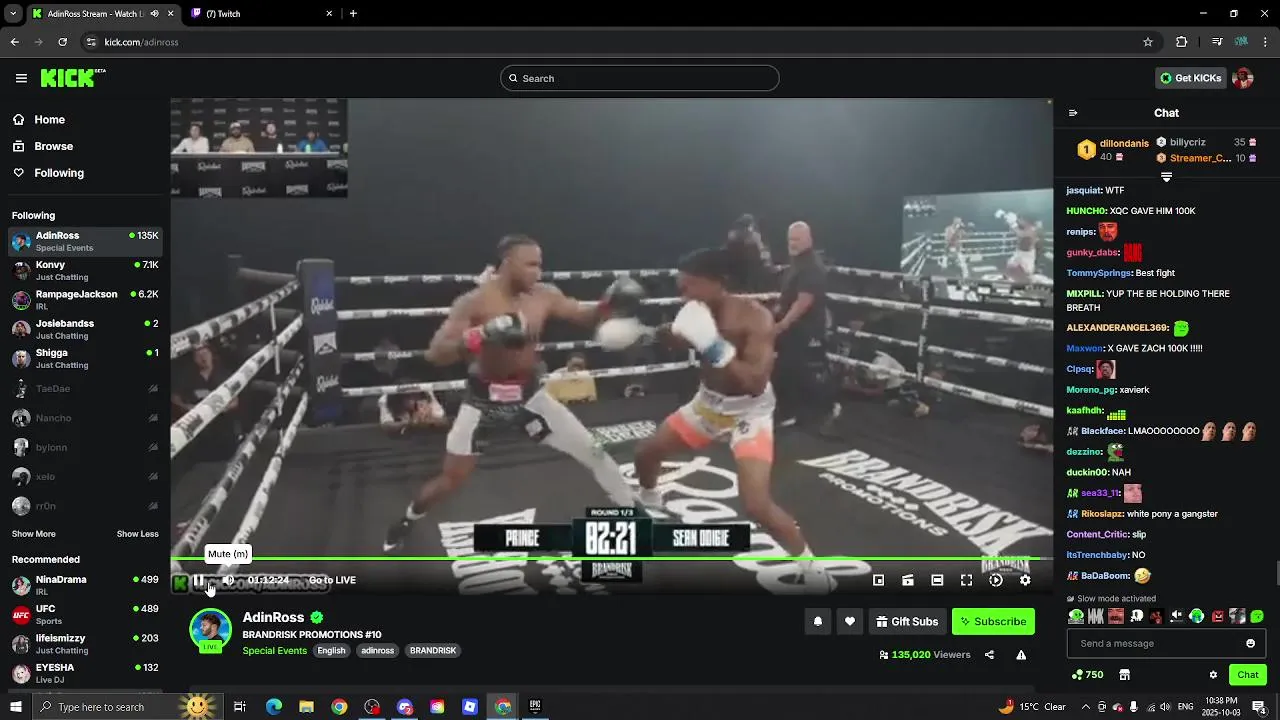Click Show More in Following
Screen dimensions: 1280x720
click(x=34, y=534)
